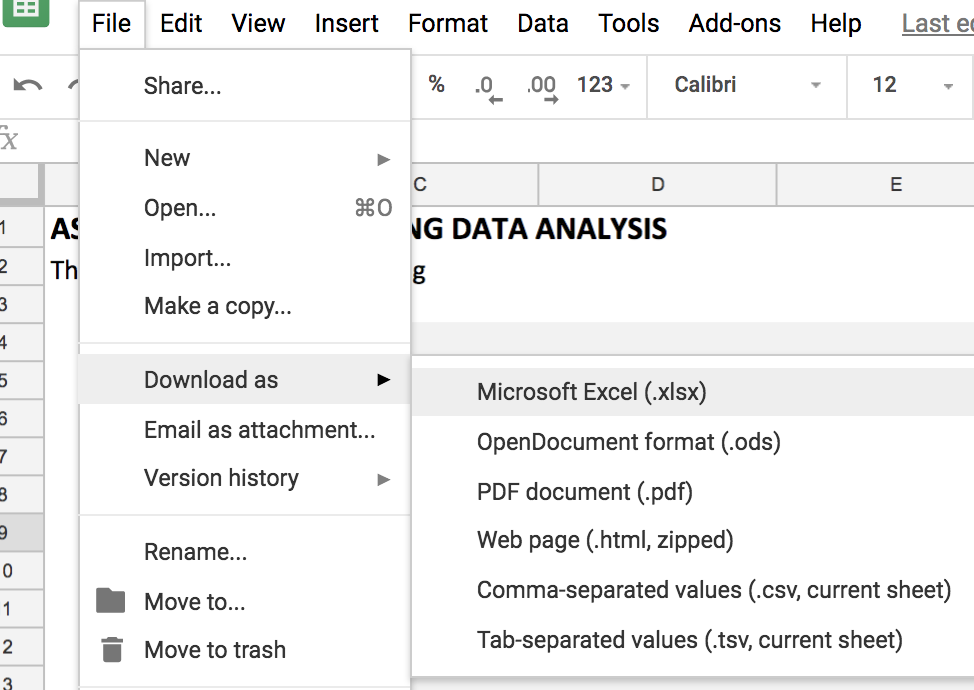The width and height of the screenshot is (974, 690).
Task: Open the File menu
Action: coord(111,24)
